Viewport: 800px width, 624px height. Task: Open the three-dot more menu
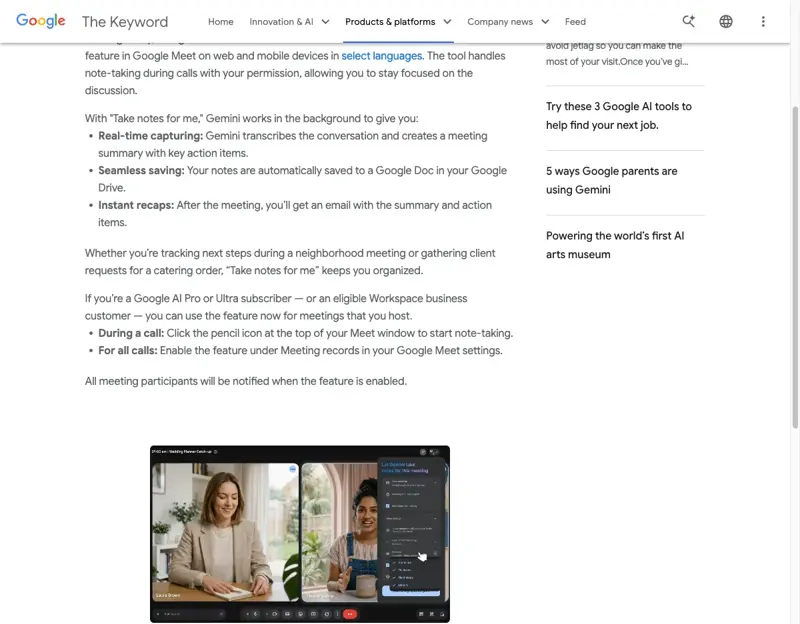763,21
